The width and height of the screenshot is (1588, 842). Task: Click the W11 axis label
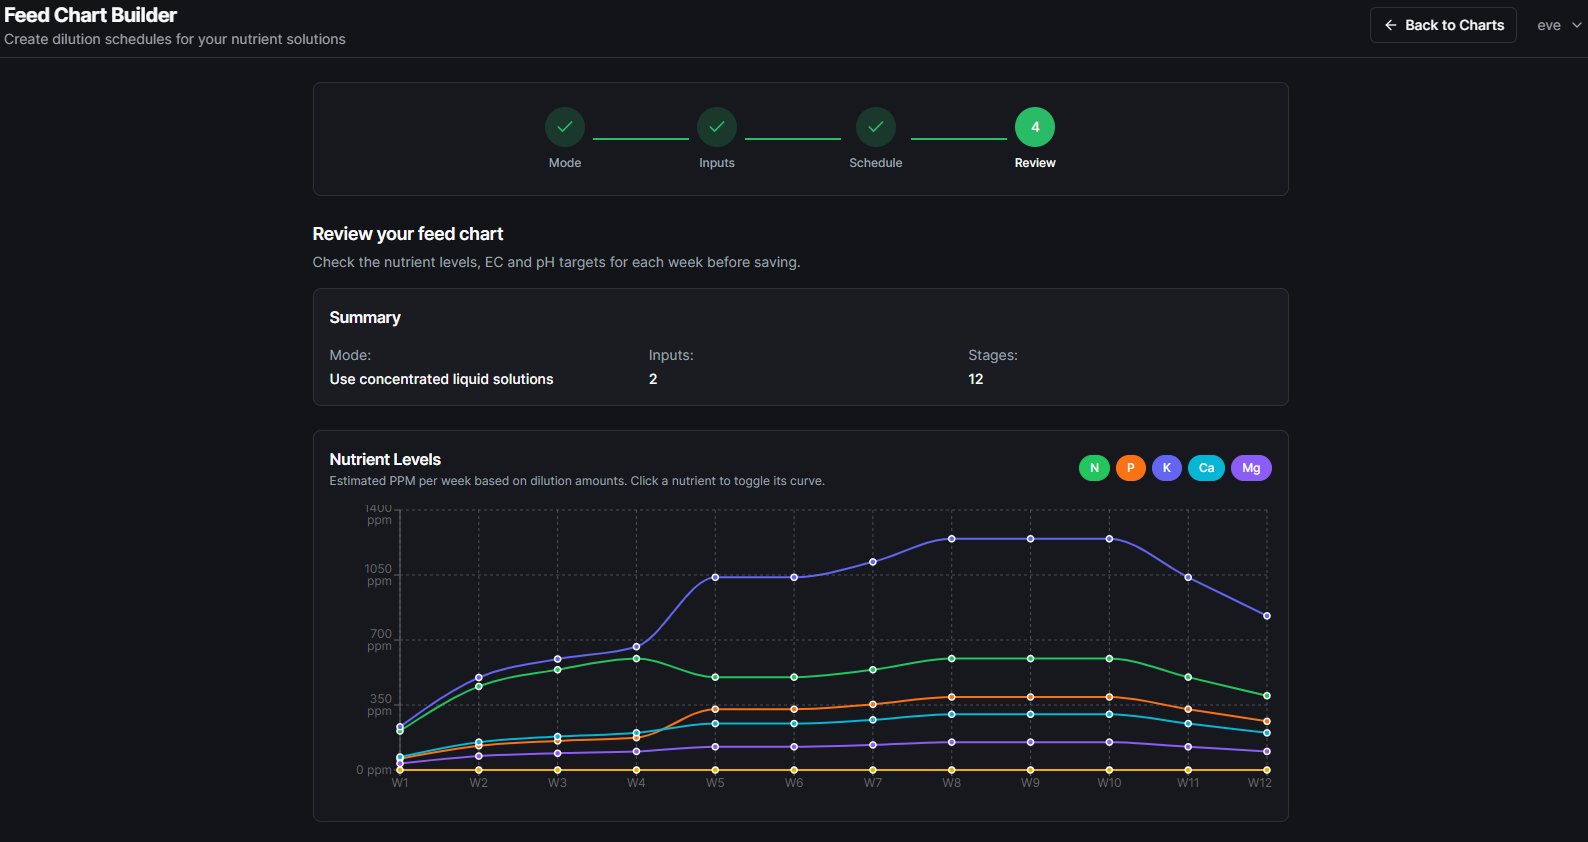[x=1188, y=783]
